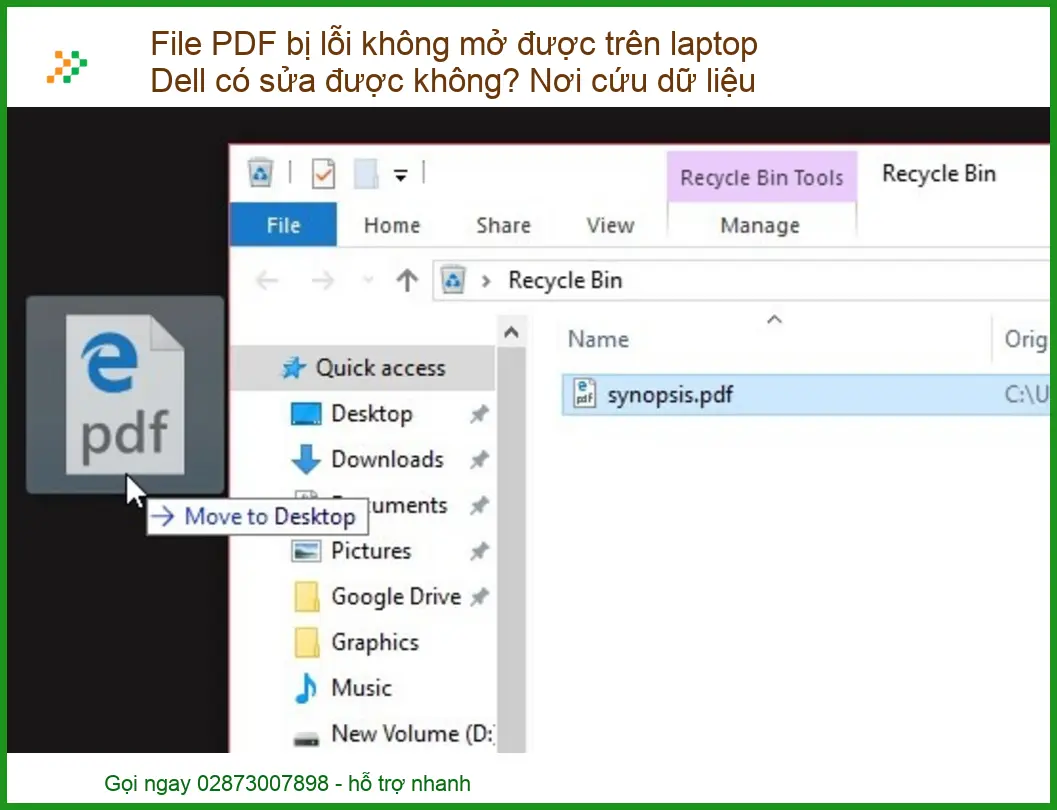This screenshot has height=810, width=1057.
Task: Unpin Desktop from Quick access
Action: (478, 413)
